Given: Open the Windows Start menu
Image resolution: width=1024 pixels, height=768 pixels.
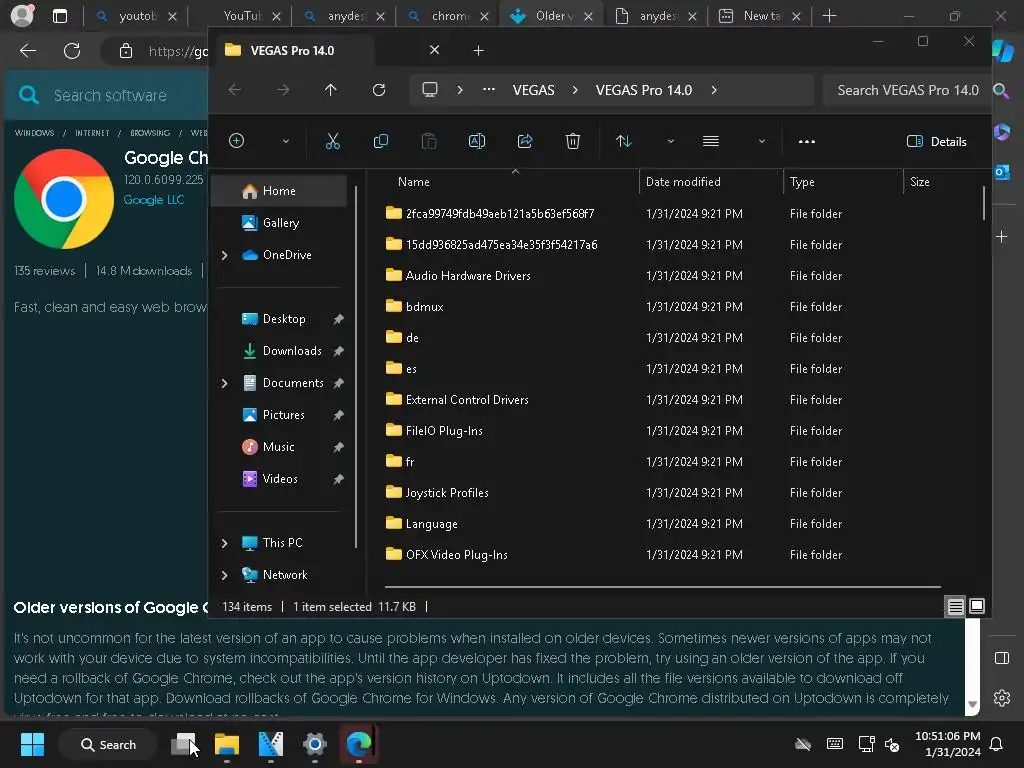Looking at the screenshot, I should [32, 744].
